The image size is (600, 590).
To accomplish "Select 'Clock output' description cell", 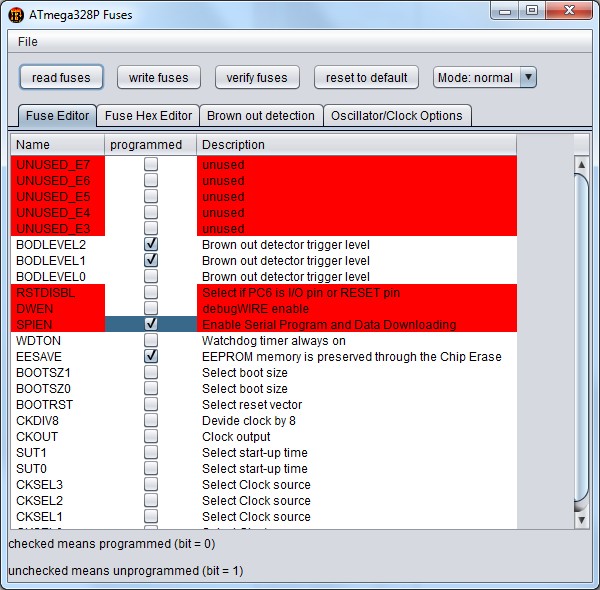I will point(357,437).
